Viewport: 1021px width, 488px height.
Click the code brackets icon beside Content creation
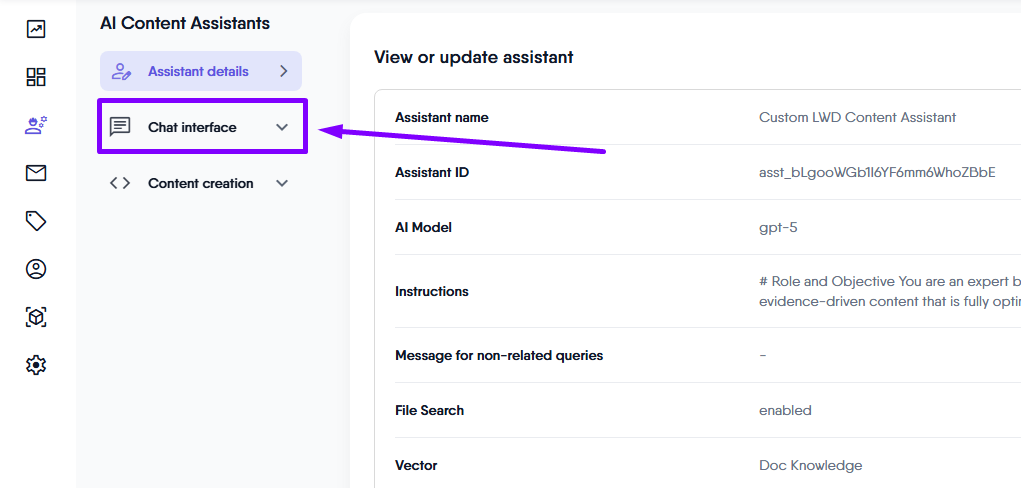pyautogui.click(x=120, y=183)
